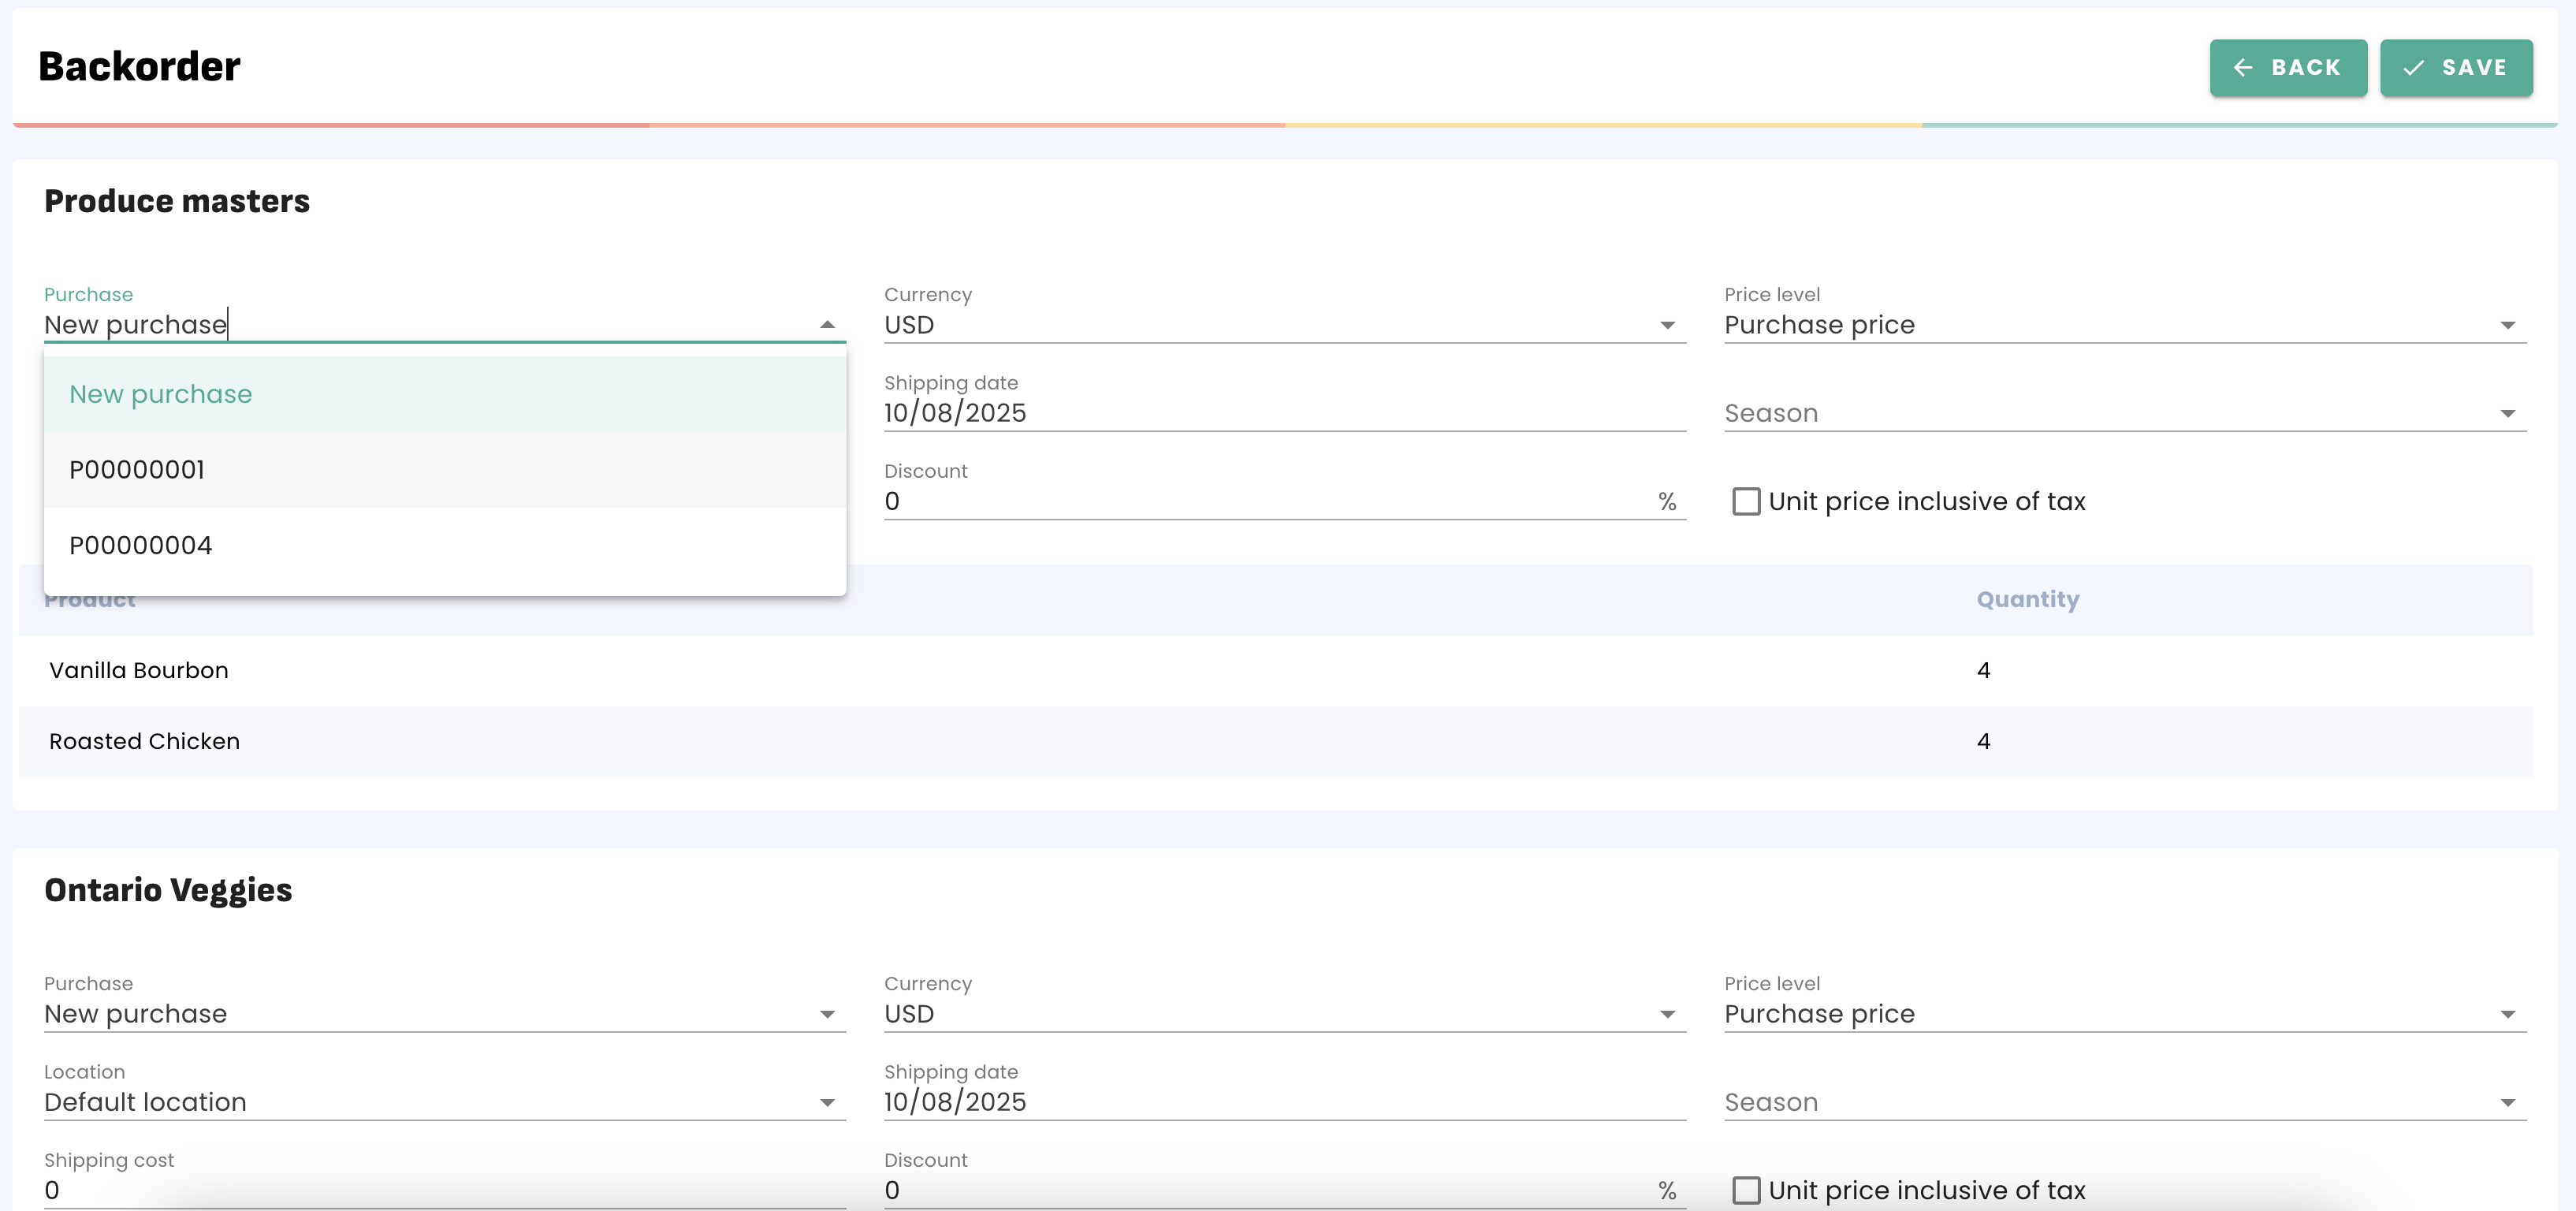The image size is (2576, 1211).
Task: Pick P00000004 purchase option
Action: (x=141, y=545)
